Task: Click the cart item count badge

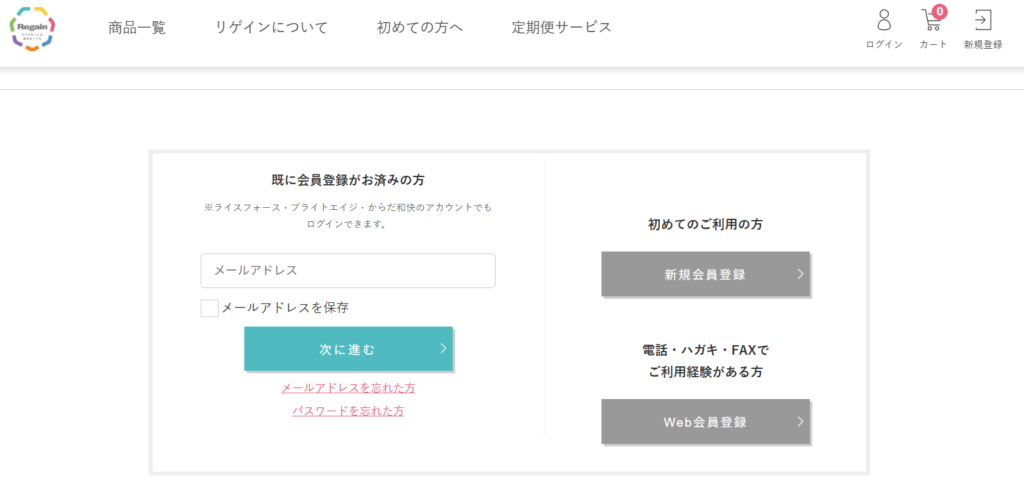Action: tap(939, 11)
